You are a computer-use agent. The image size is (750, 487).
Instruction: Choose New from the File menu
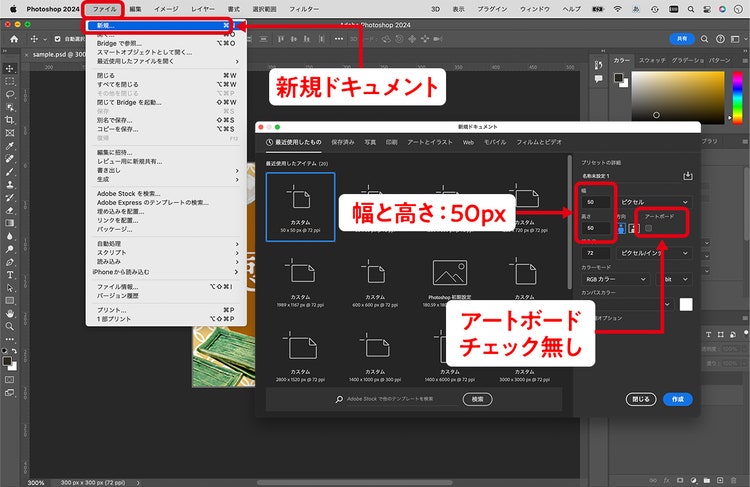click(159, 25)
